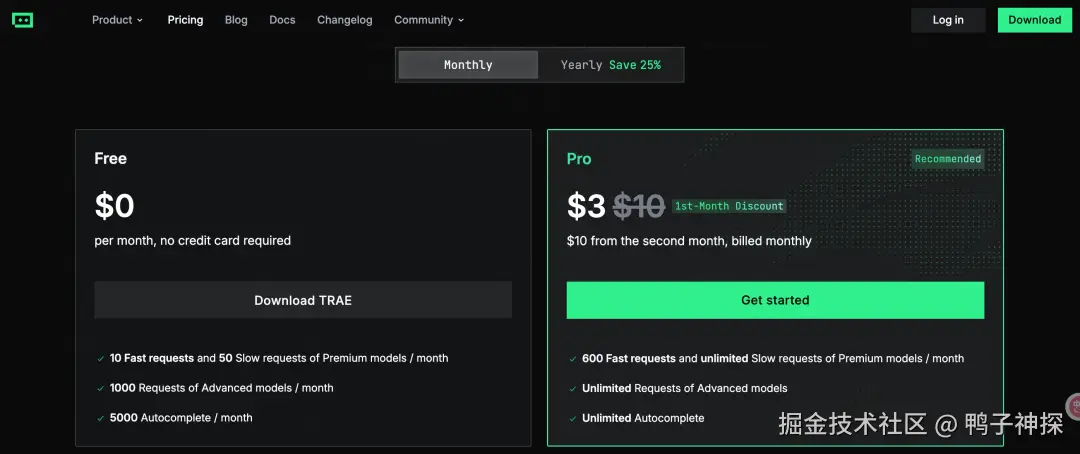Open the Blog page
This screenshot has height=454, width=1080.
coord(236,20)
